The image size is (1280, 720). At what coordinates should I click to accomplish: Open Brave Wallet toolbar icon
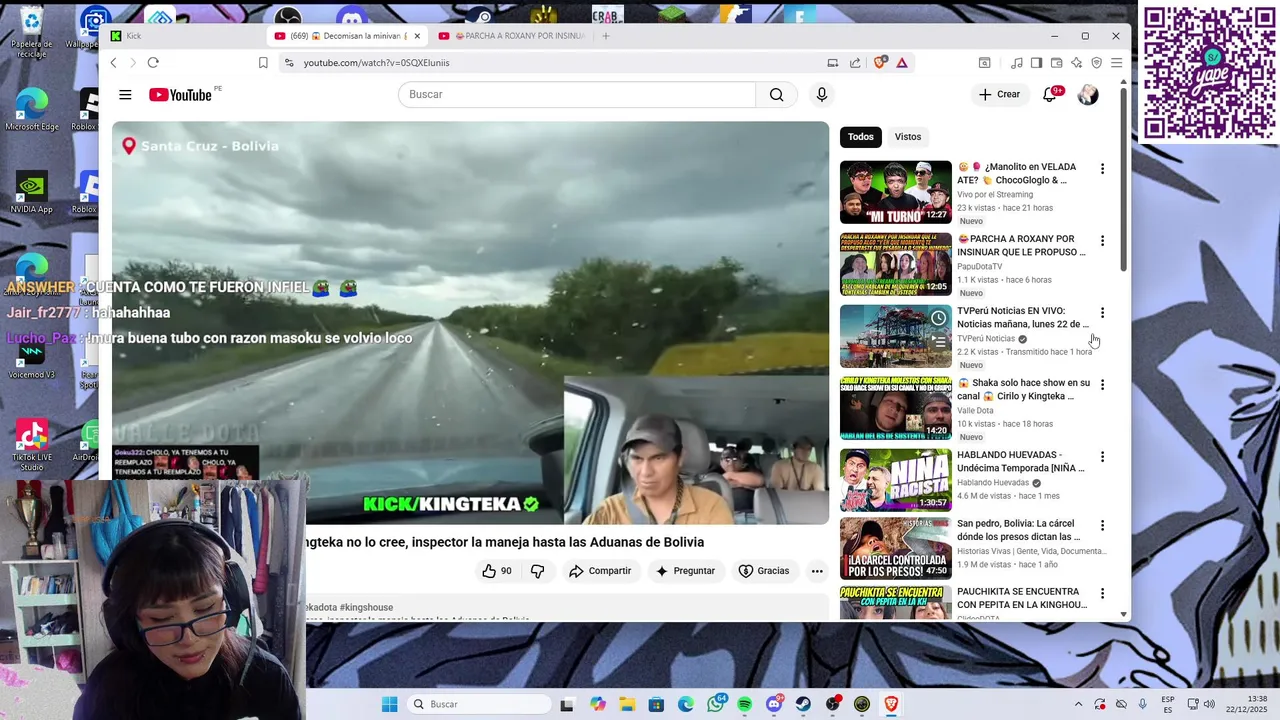pos(1056,63)
